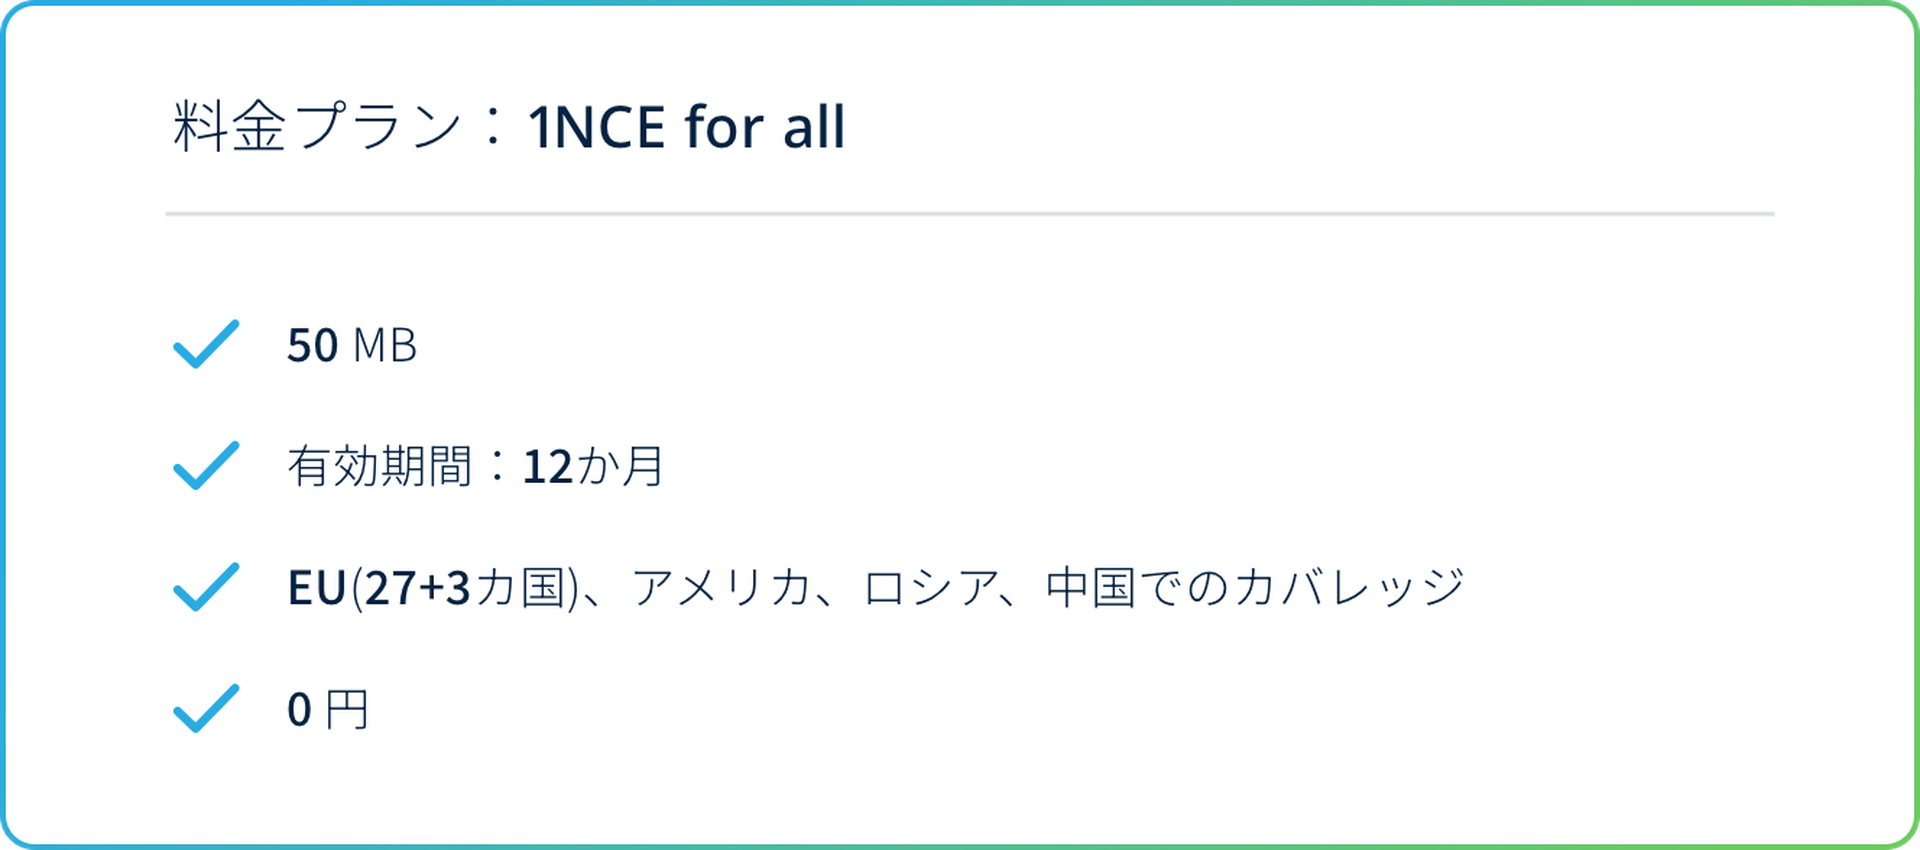Click the 50 MB data volume text

pyautogui.click(x=351, y=345)
